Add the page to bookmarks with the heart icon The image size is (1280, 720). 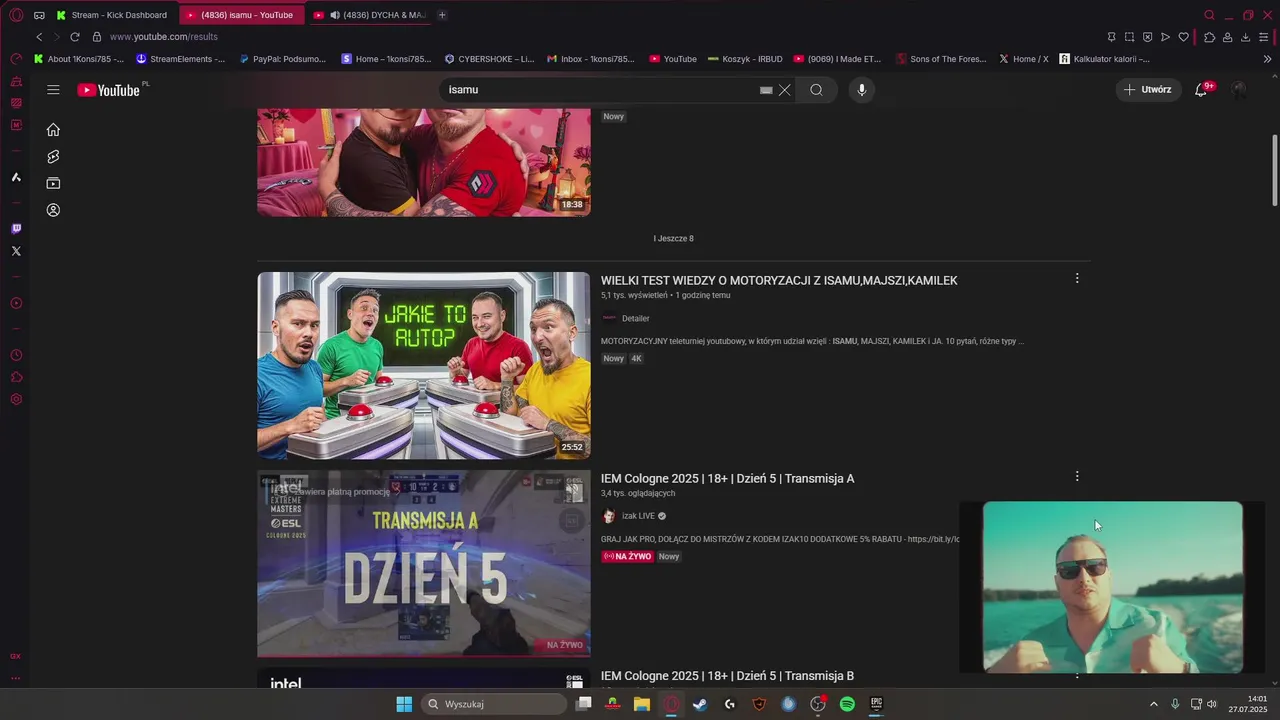click(1183, 37)
